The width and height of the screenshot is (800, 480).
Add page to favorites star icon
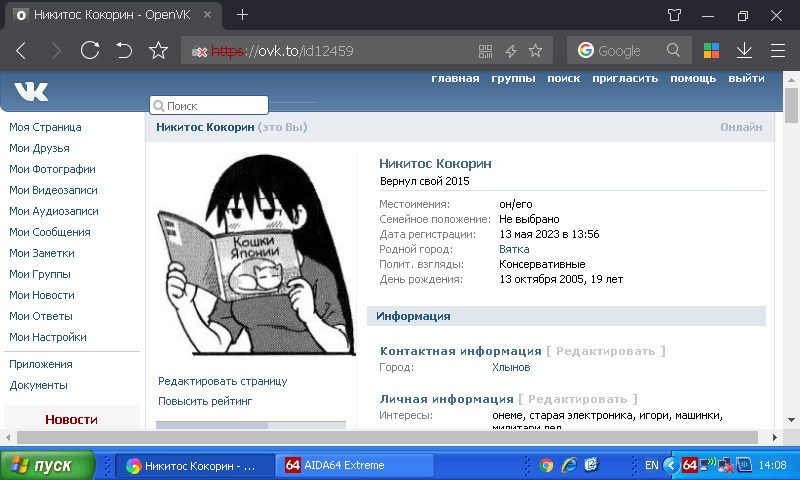pos(158,50)
